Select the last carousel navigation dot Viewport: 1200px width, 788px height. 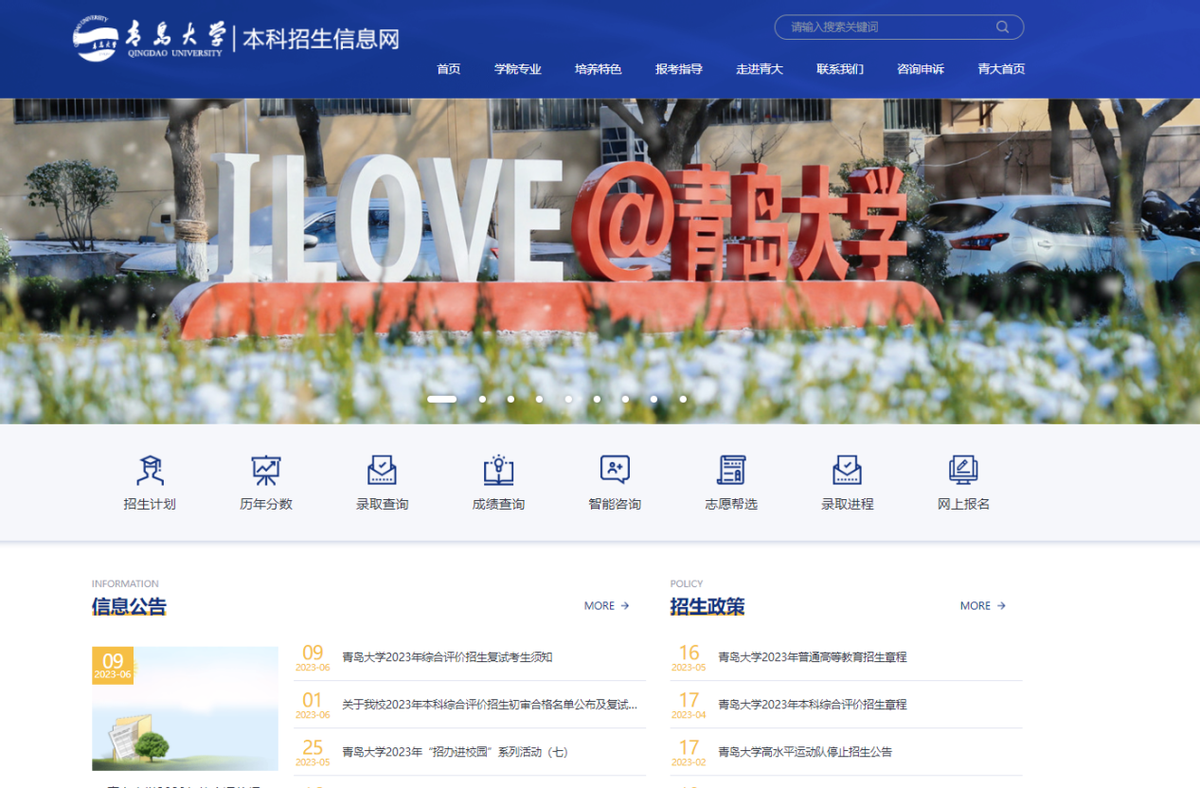click(683, 398)
